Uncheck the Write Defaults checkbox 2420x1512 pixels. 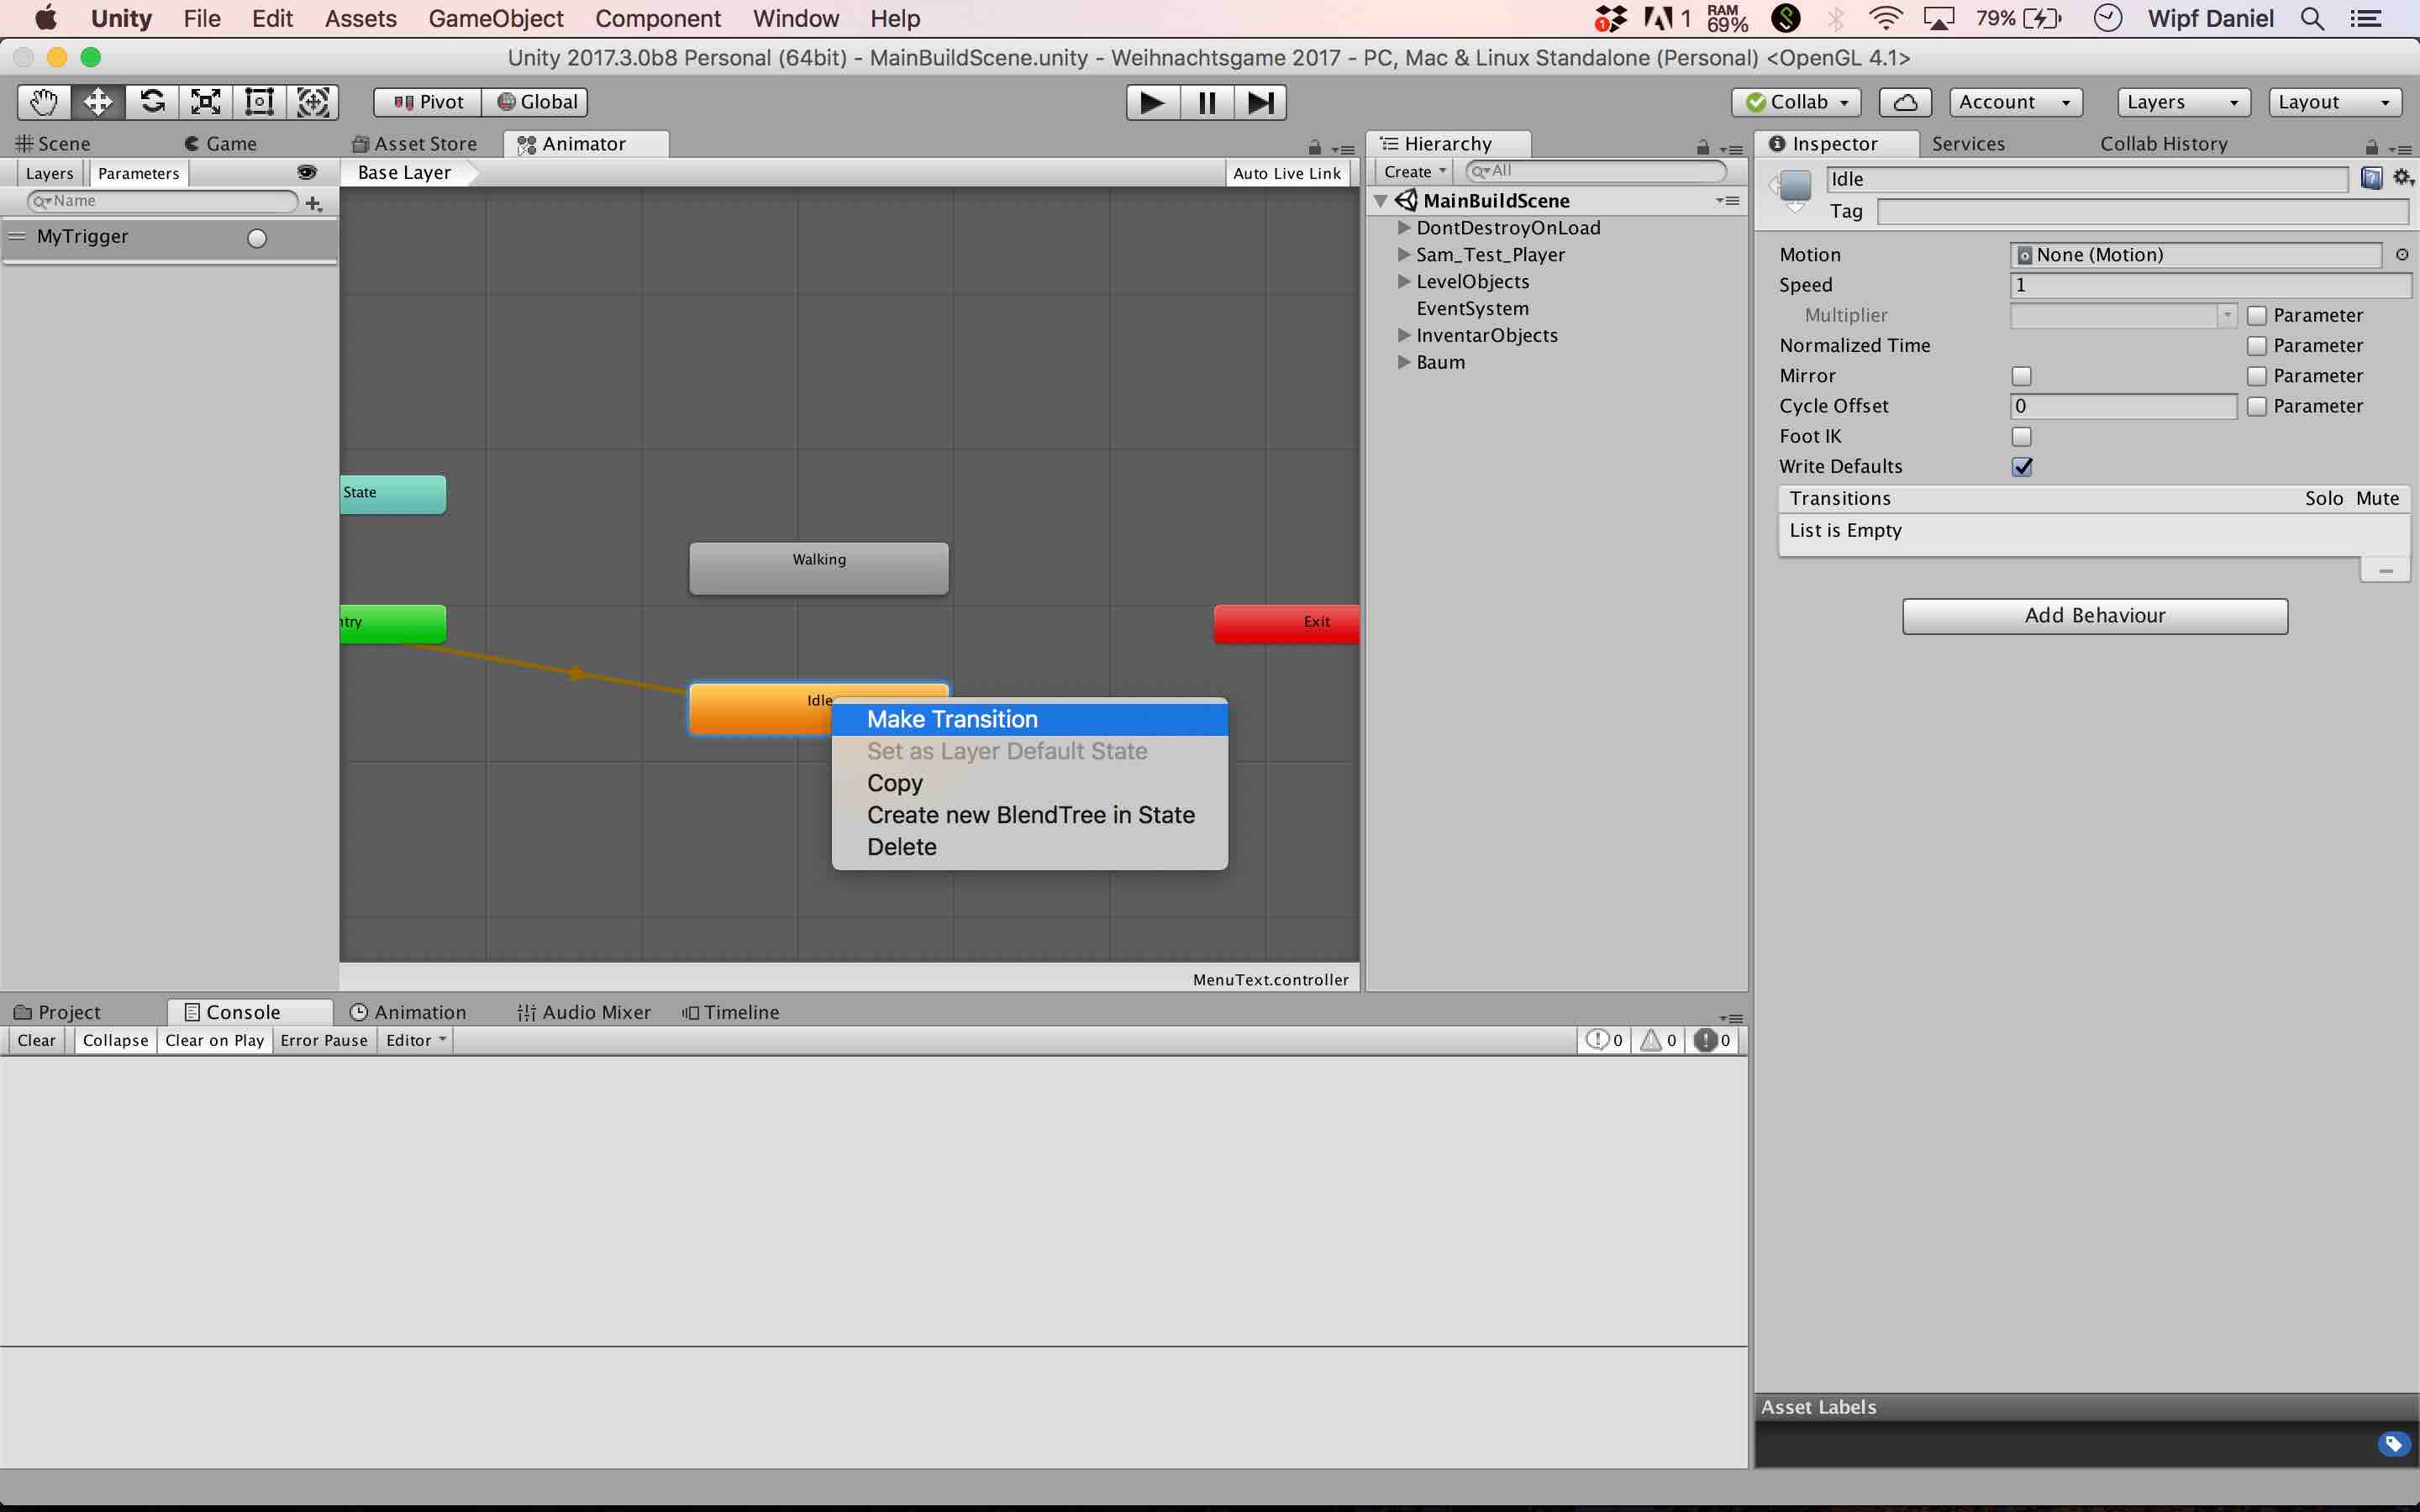pyautogui.click(x=2022, y=466)
